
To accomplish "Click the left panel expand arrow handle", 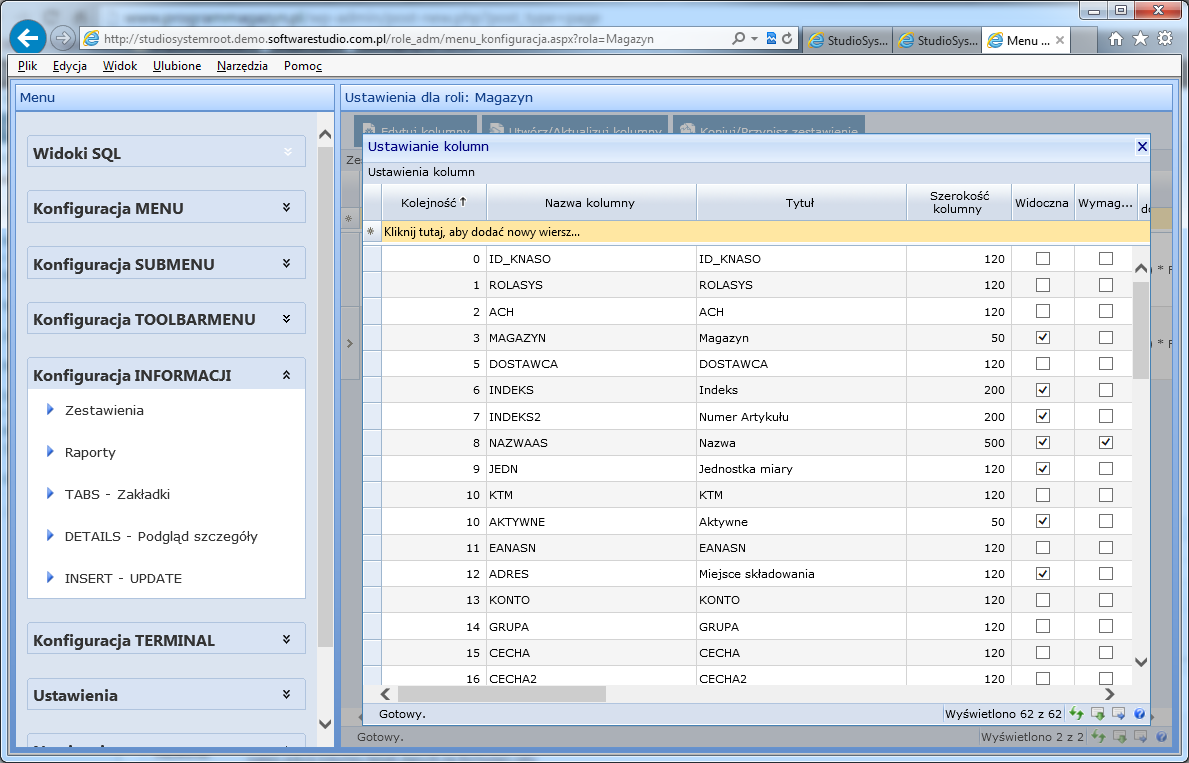I will tap(350, 344).
